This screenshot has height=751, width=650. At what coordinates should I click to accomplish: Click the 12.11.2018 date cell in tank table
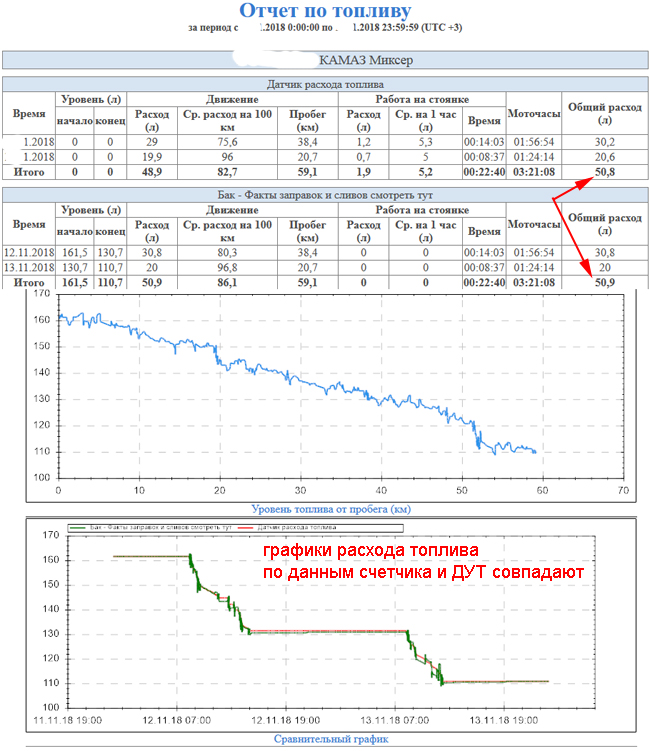[x=28, y=254]
